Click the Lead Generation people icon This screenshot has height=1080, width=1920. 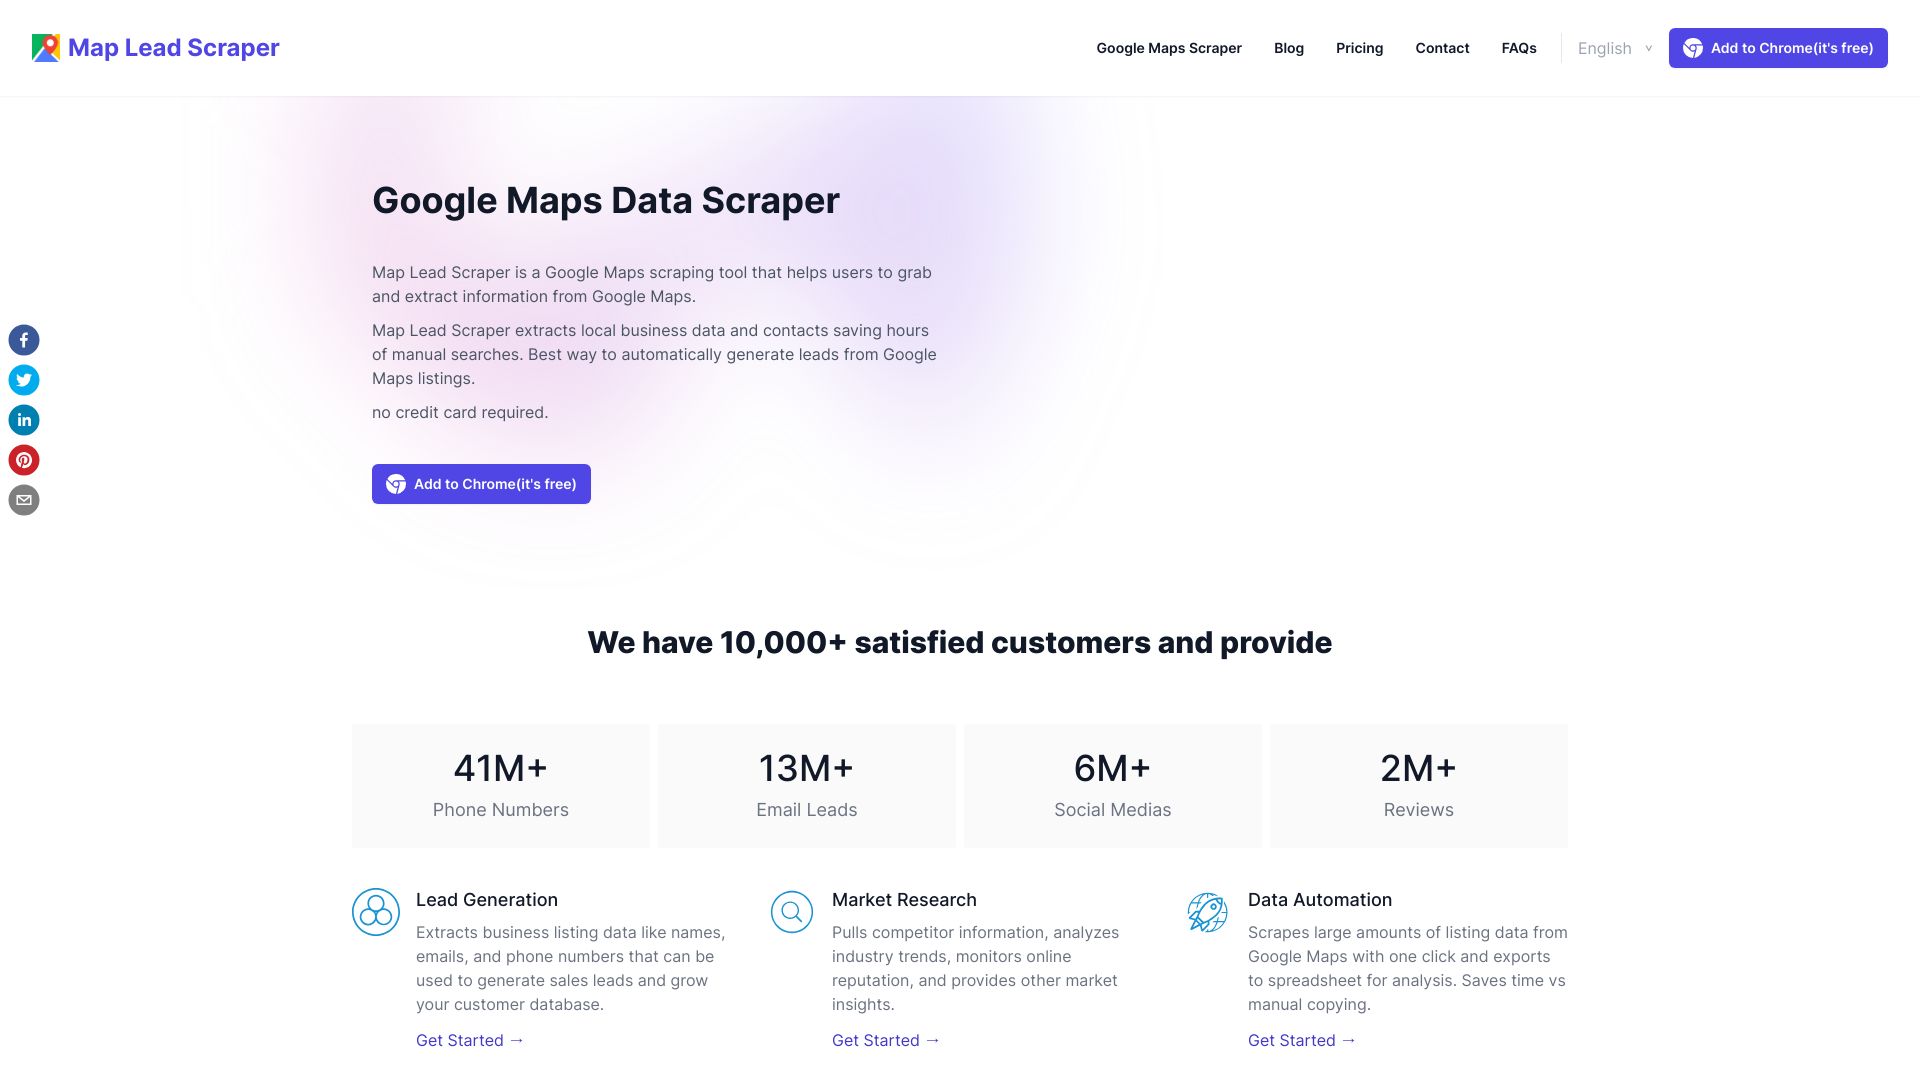(376, 910)
